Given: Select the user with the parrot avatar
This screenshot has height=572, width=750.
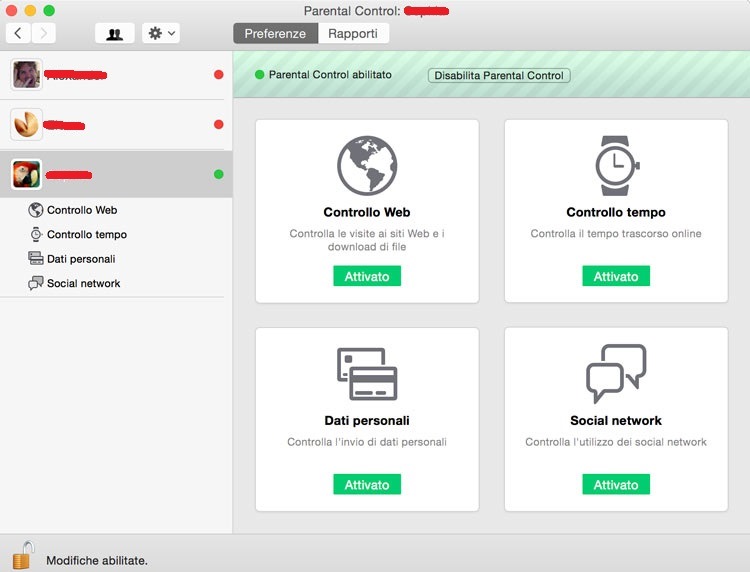Looking at the screenshot, I should click(x=116, y=174).
